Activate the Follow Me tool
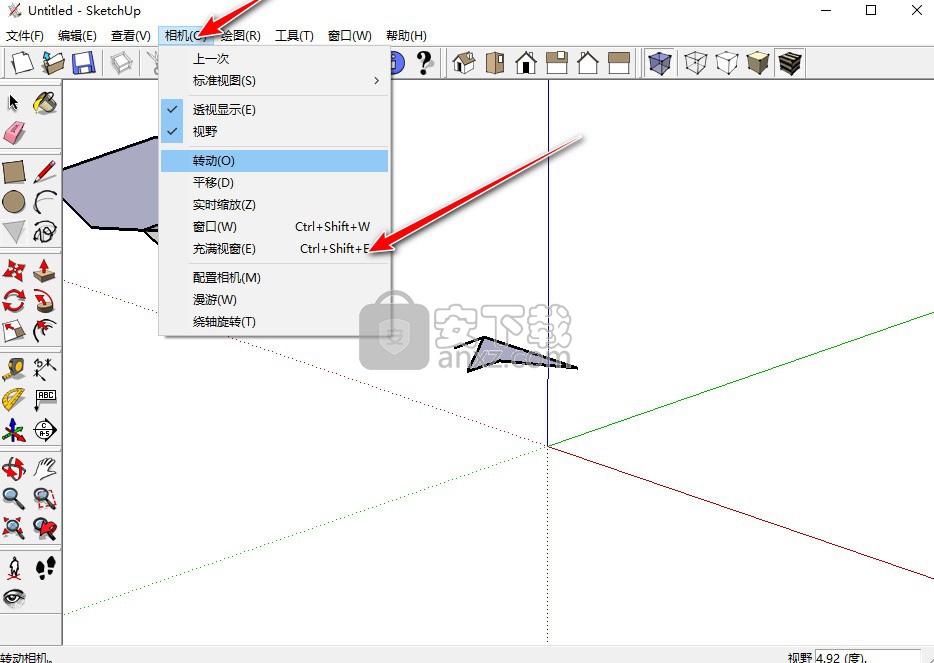This screenshot has height=663, width=934. (45, 301)
